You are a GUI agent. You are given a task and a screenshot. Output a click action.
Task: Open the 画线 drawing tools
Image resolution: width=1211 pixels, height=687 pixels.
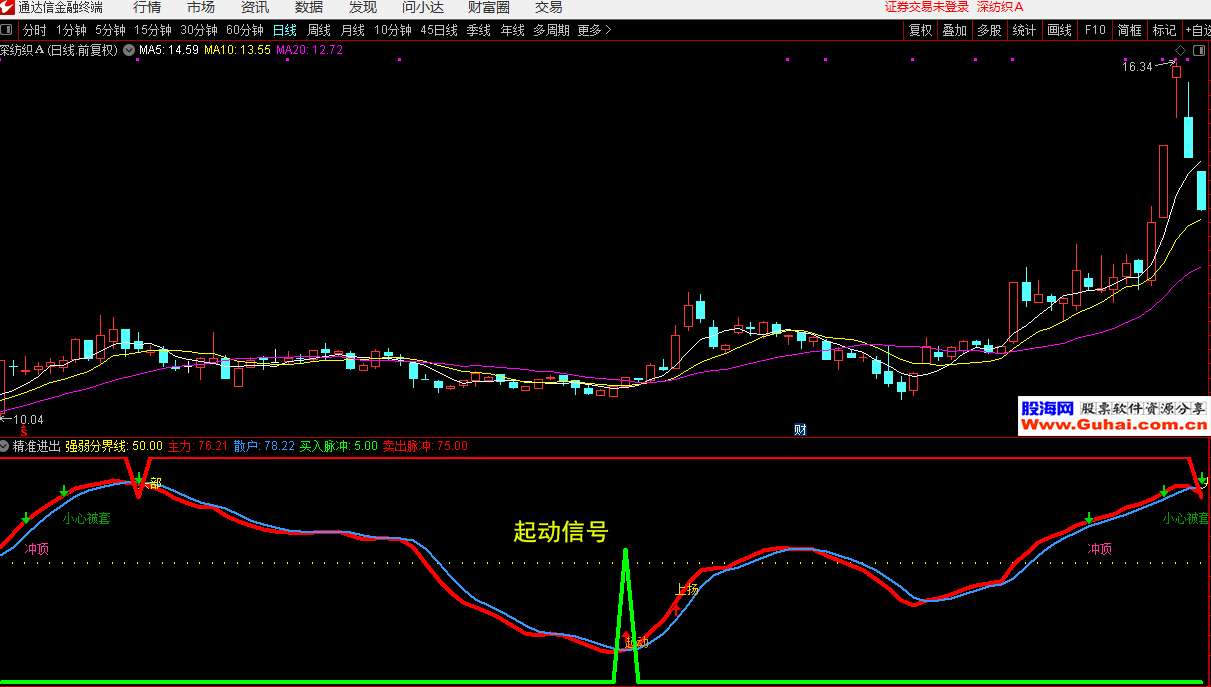(x=1059, y=30)
